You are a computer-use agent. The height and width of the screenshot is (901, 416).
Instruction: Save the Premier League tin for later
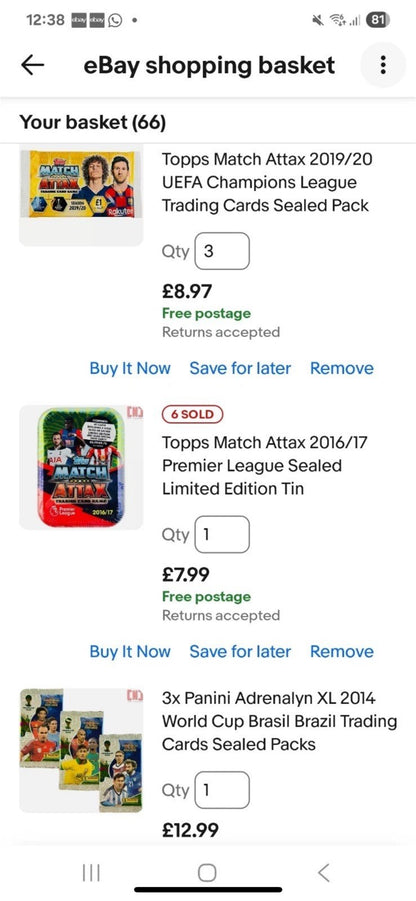click(240, 652)
